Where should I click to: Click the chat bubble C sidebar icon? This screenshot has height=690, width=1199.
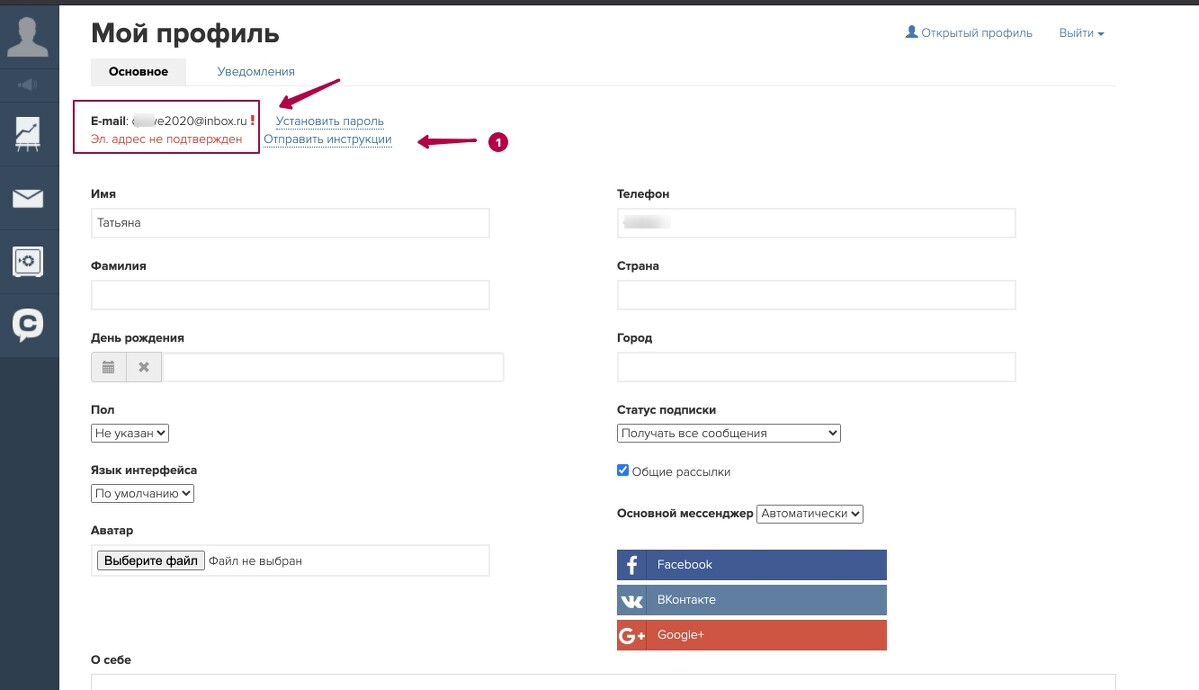[28, 325]
